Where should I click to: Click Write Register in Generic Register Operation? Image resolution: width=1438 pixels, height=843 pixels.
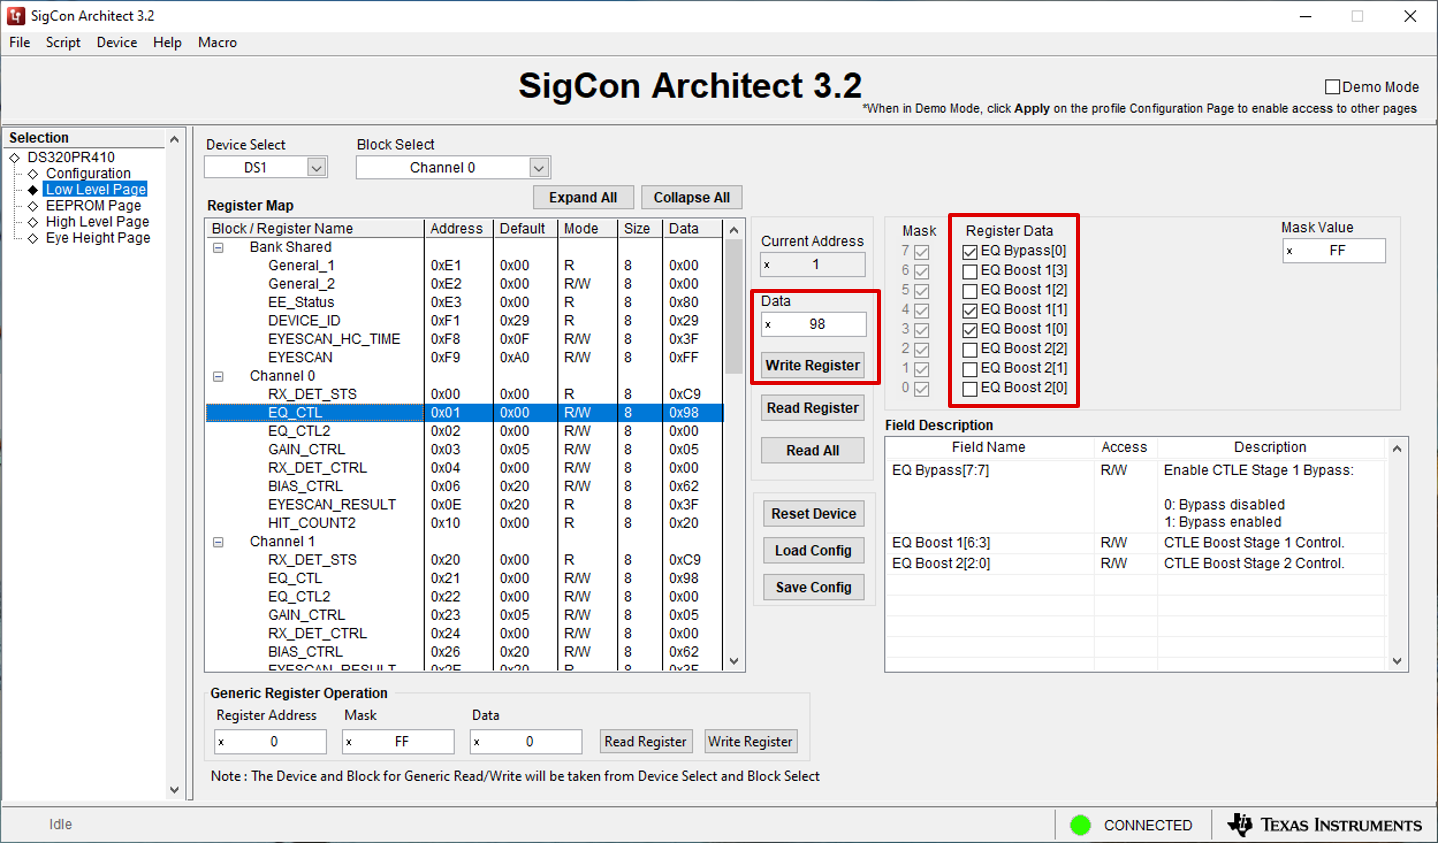coord(751,742)
